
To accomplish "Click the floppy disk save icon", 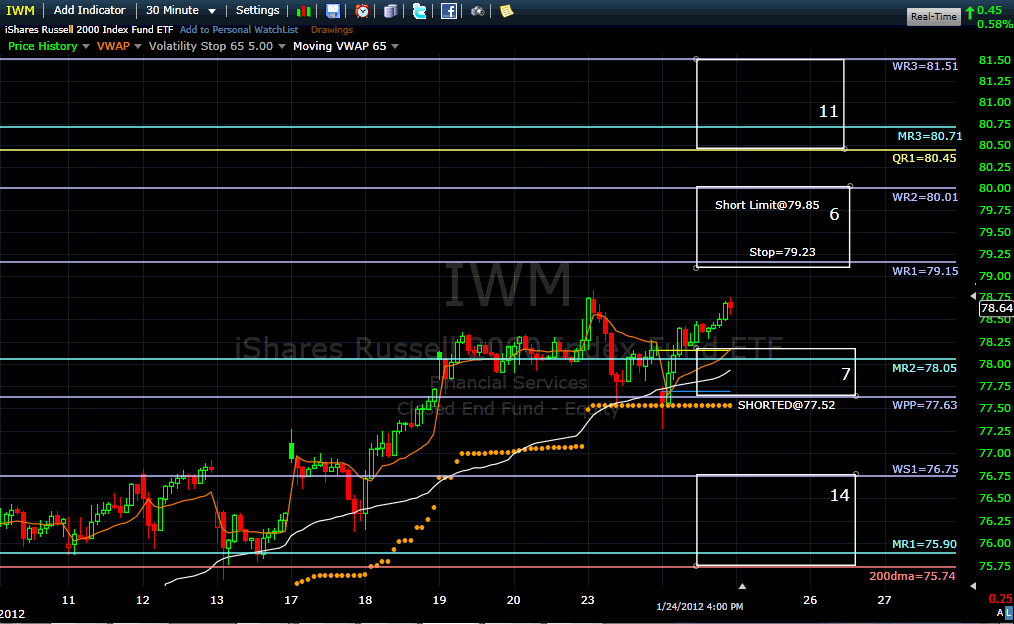I will (332, 10).
